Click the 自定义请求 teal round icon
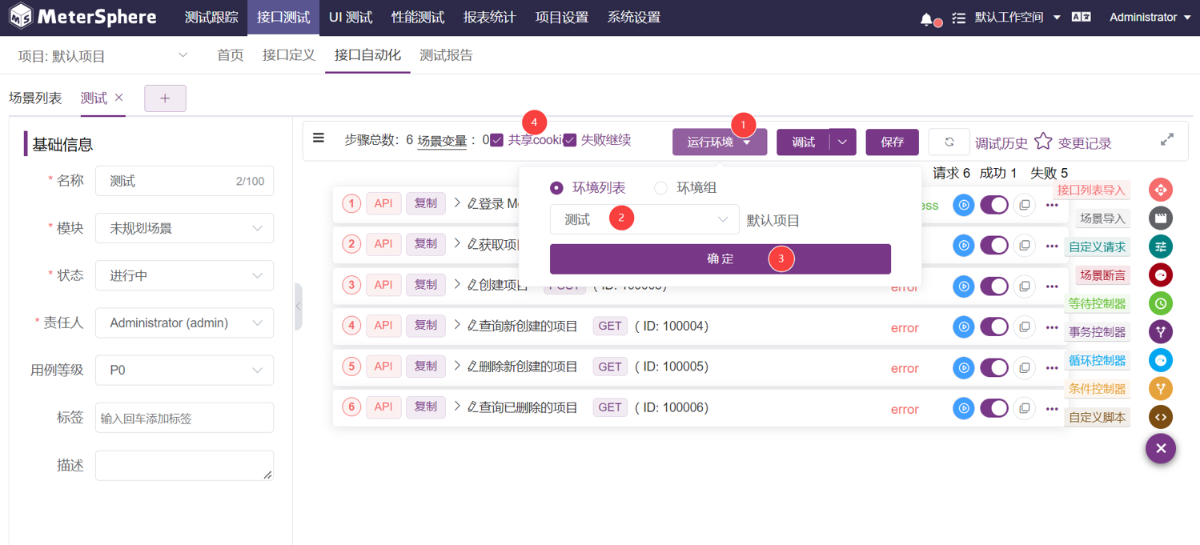Screen dimensions: 1200x545 (x=1160, y=246)
